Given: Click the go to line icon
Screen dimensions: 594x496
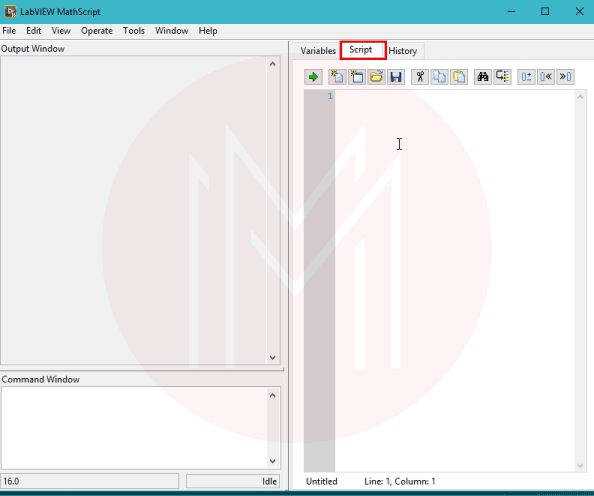Looking at the screenshot, I should (503, 77).
